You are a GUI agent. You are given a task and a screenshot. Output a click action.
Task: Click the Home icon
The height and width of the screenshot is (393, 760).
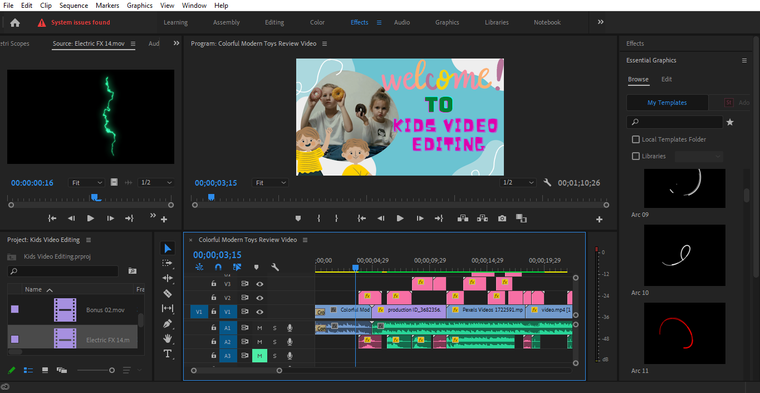tap(15, 22)
